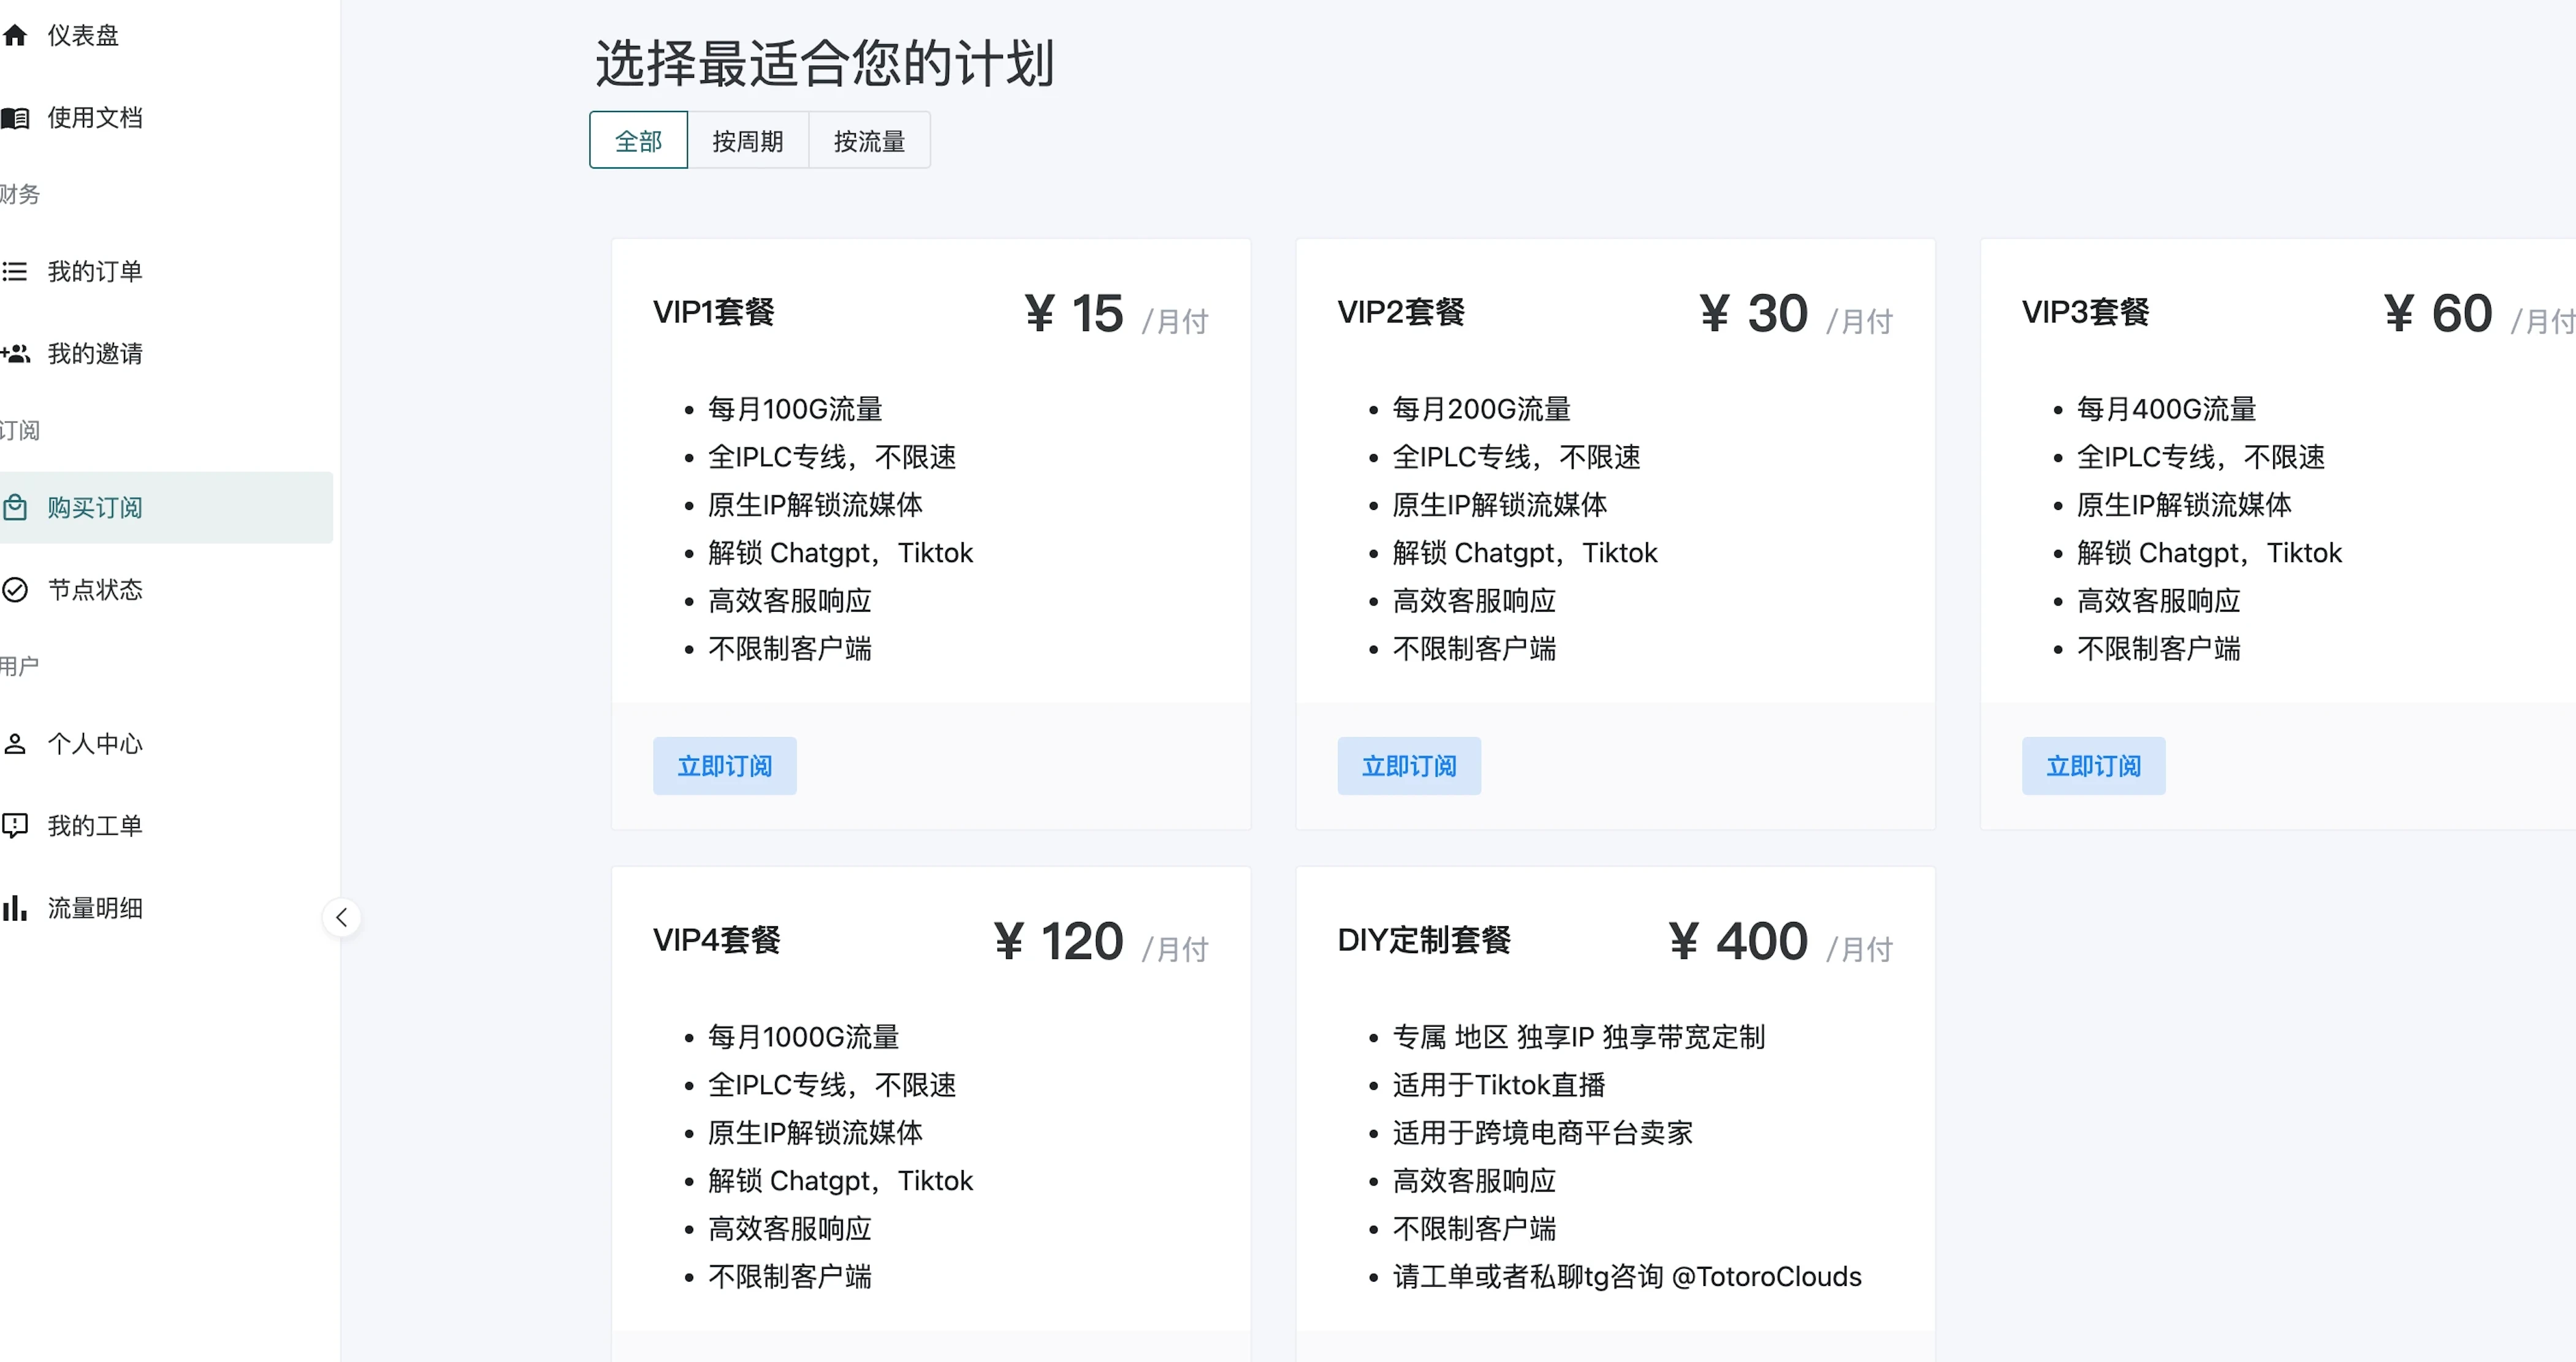Open the 节点状态 menu item
Image resolution: width=2576 pixels, height=1362 pixels.
95,589
